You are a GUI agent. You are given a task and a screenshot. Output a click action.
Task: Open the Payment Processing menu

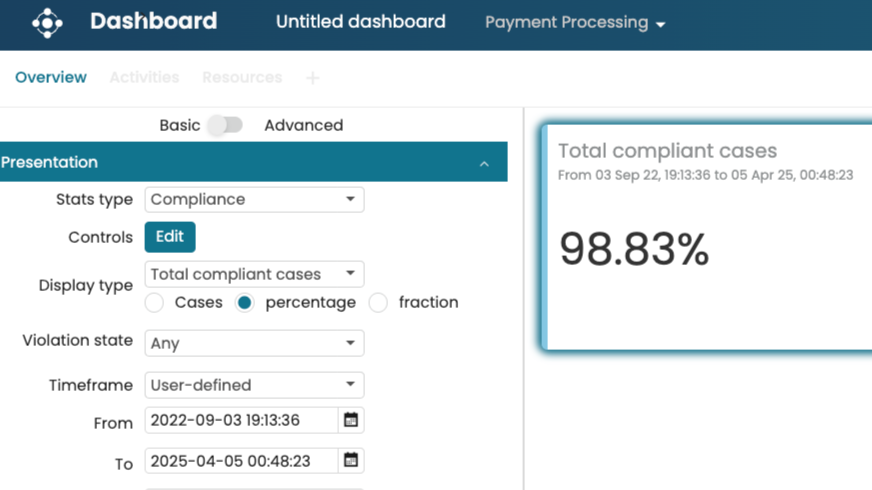(x=575, y=23)
